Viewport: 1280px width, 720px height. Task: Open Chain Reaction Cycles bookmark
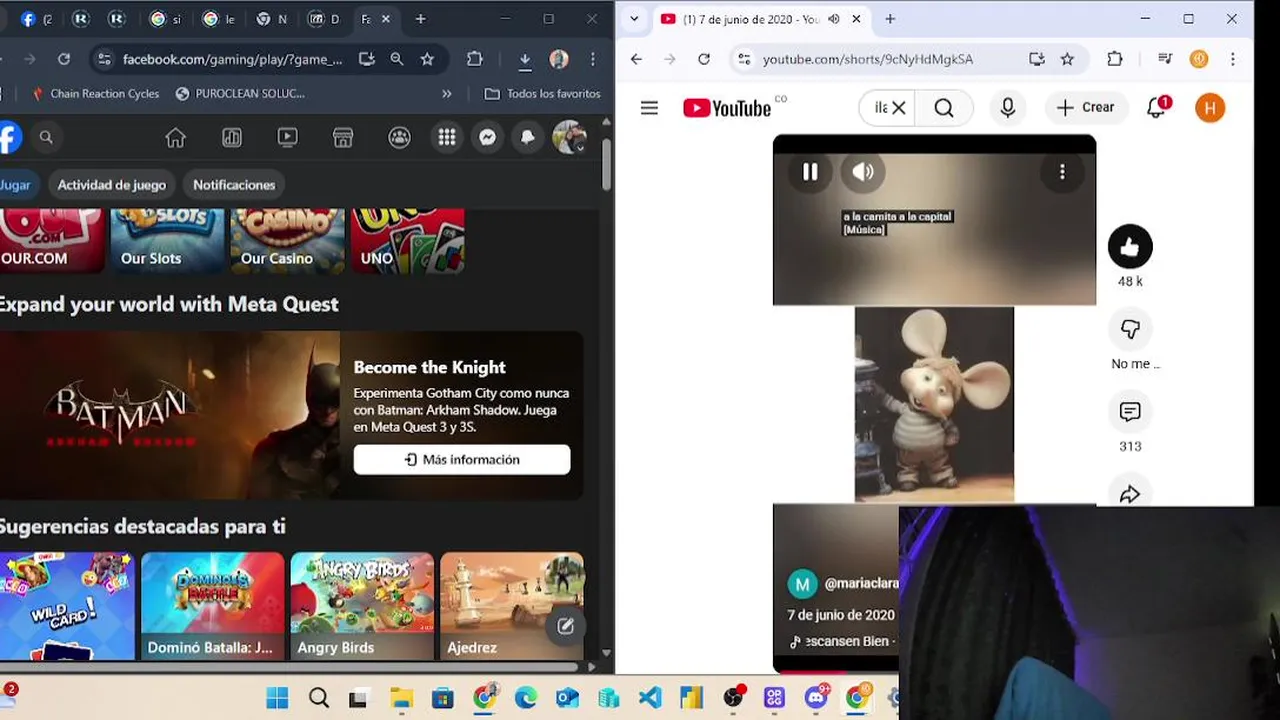[x=95, y=93]
